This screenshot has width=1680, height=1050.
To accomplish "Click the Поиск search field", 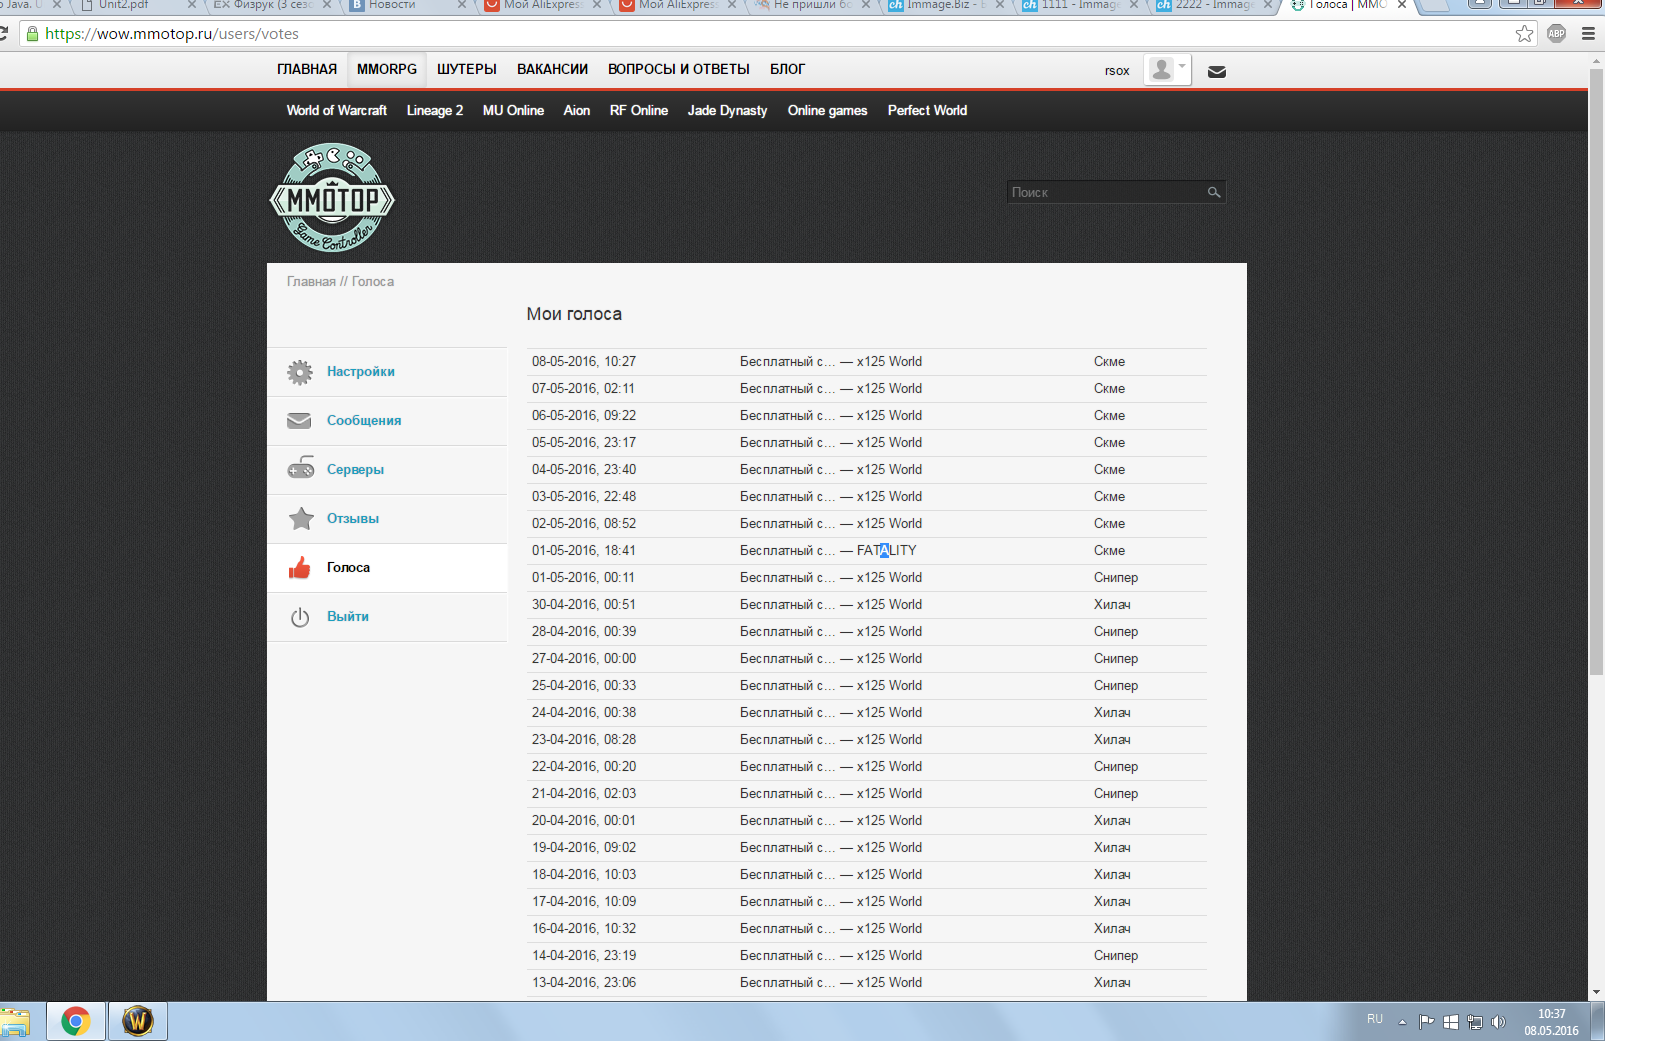I will [x=1105, y=192].
